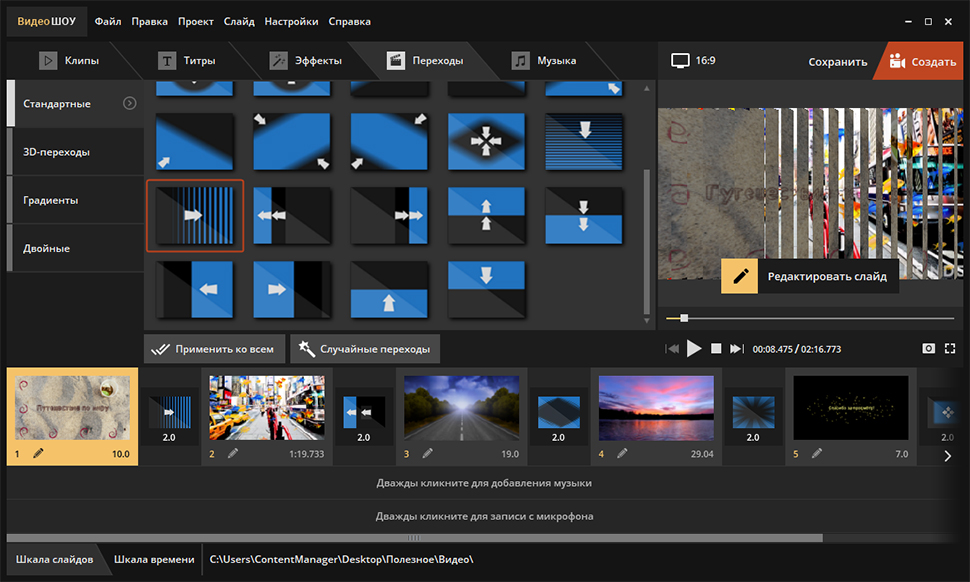
Task: Switch to the Музыка tab
Action: point(544,61)
